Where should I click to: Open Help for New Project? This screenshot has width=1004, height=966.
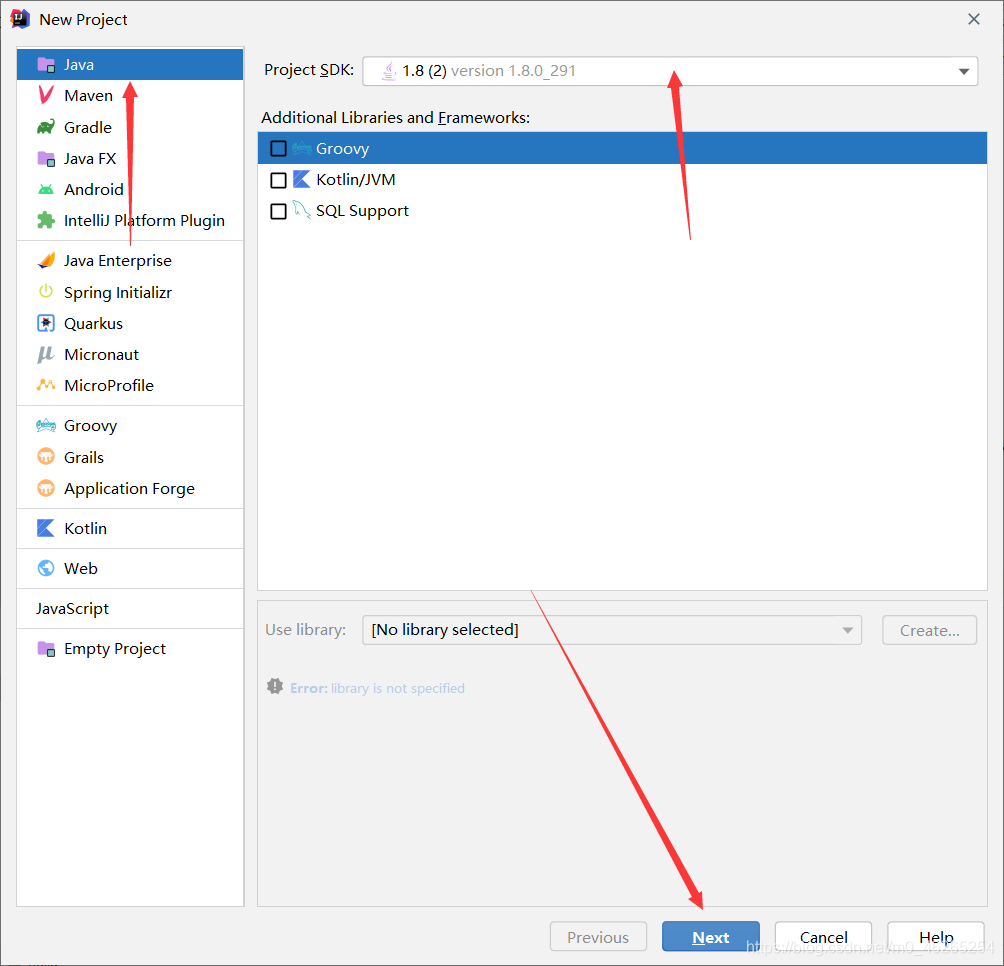coord(935,937)
